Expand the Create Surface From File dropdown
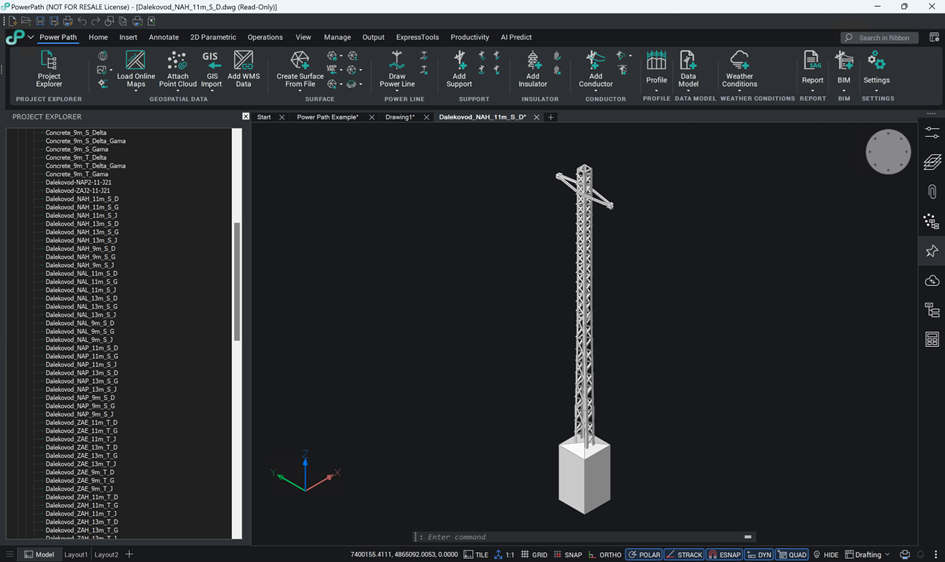945x562 pixels. (300, 91)
